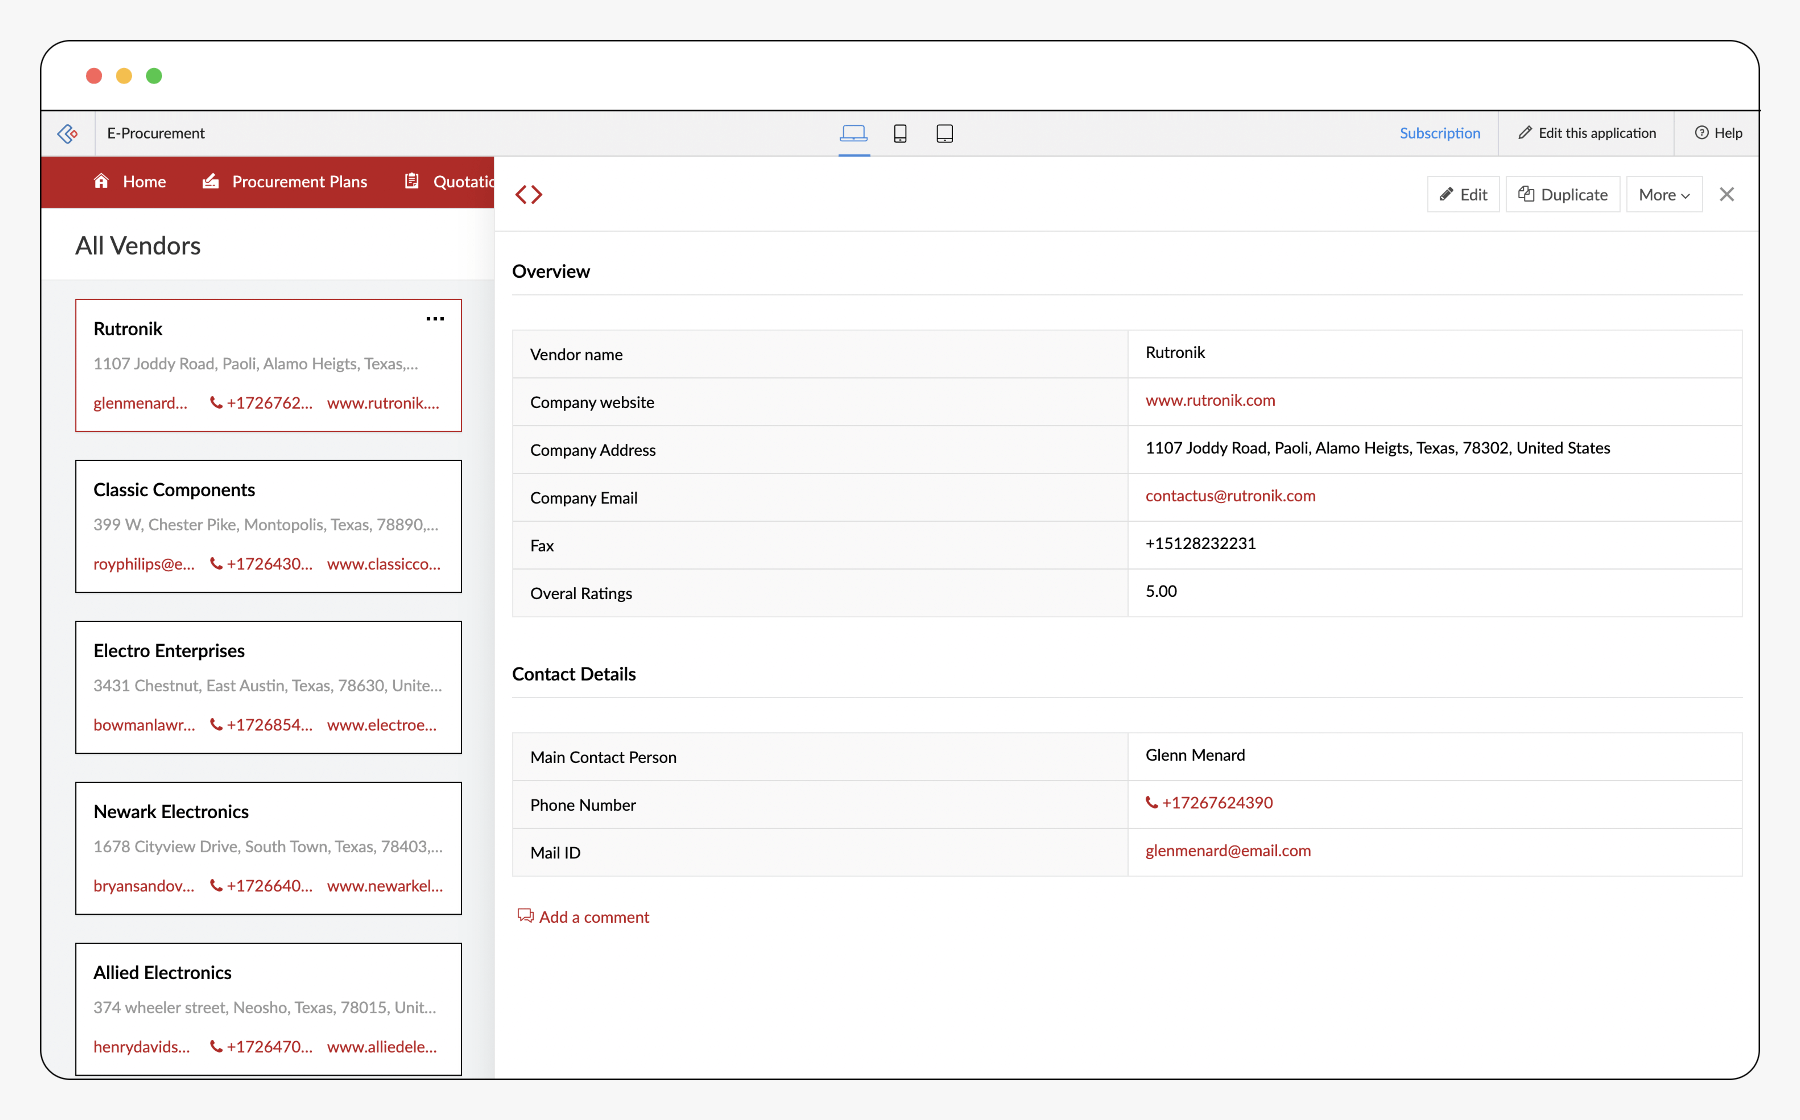The image size is (1800, 1120).
Task: Click www.rutronik.... link on Rutronik card
Action: [383, 403]
